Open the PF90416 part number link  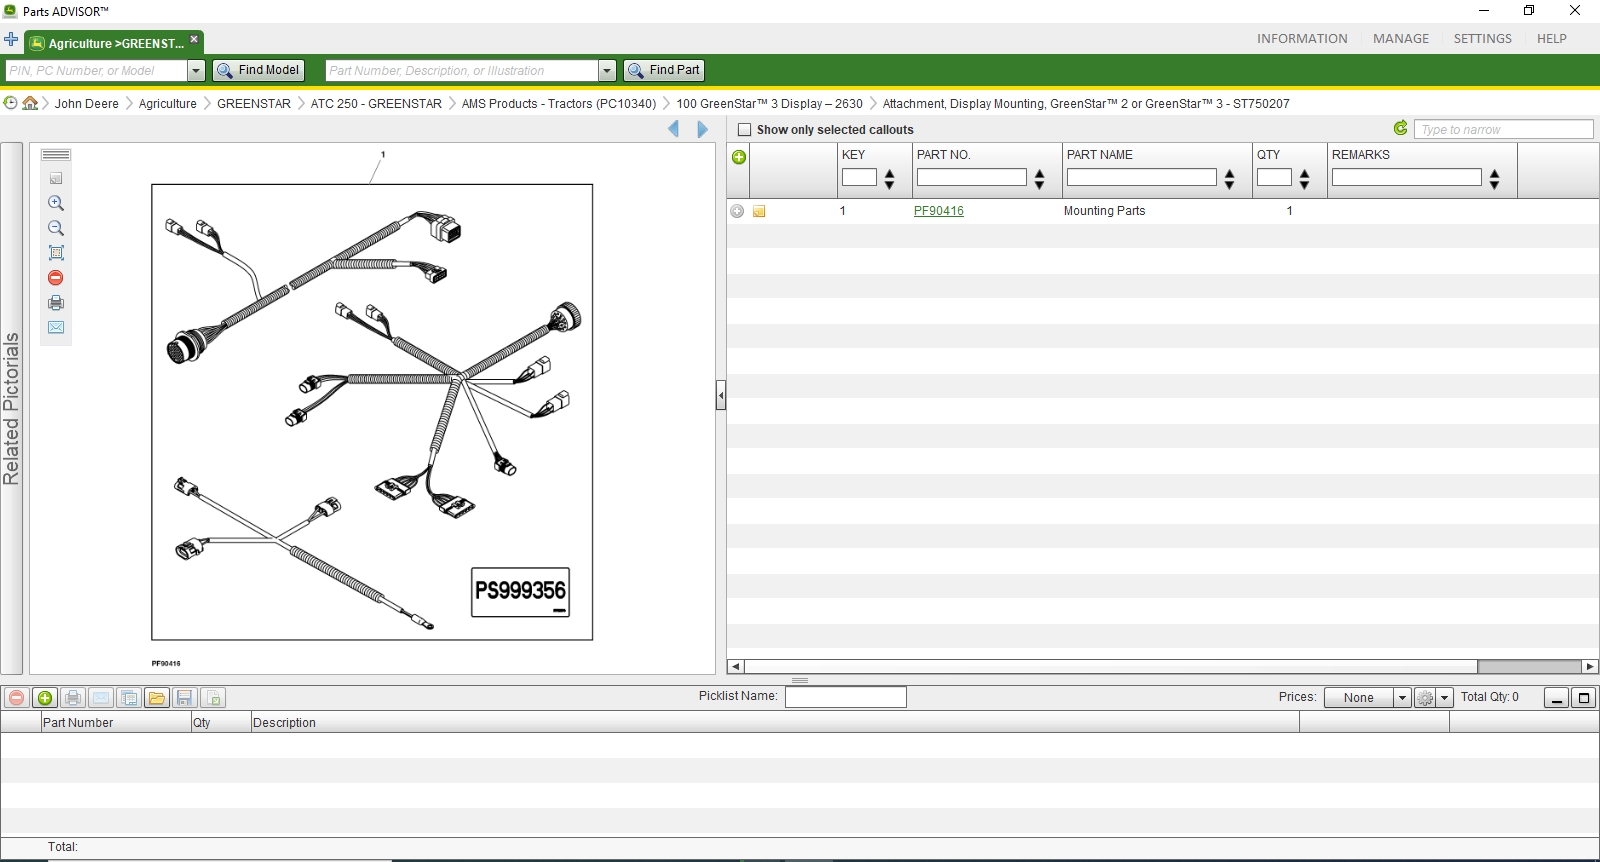pos(938,211)
